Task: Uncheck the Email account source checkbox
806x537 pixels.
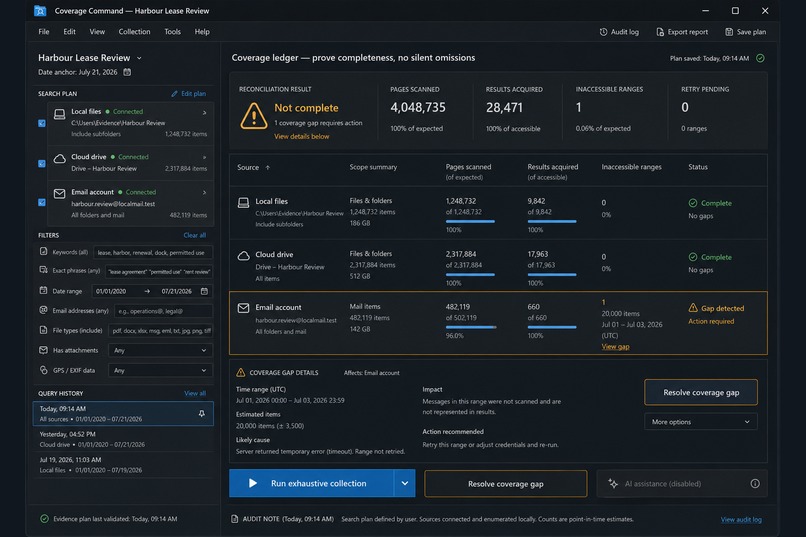Action: point(42,202)
